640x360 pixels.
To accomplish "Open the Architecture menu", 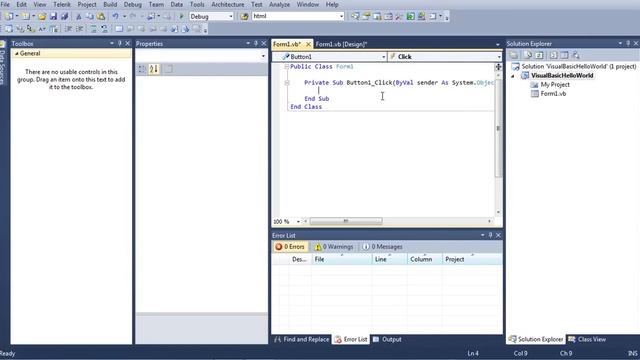I will 228,4.
